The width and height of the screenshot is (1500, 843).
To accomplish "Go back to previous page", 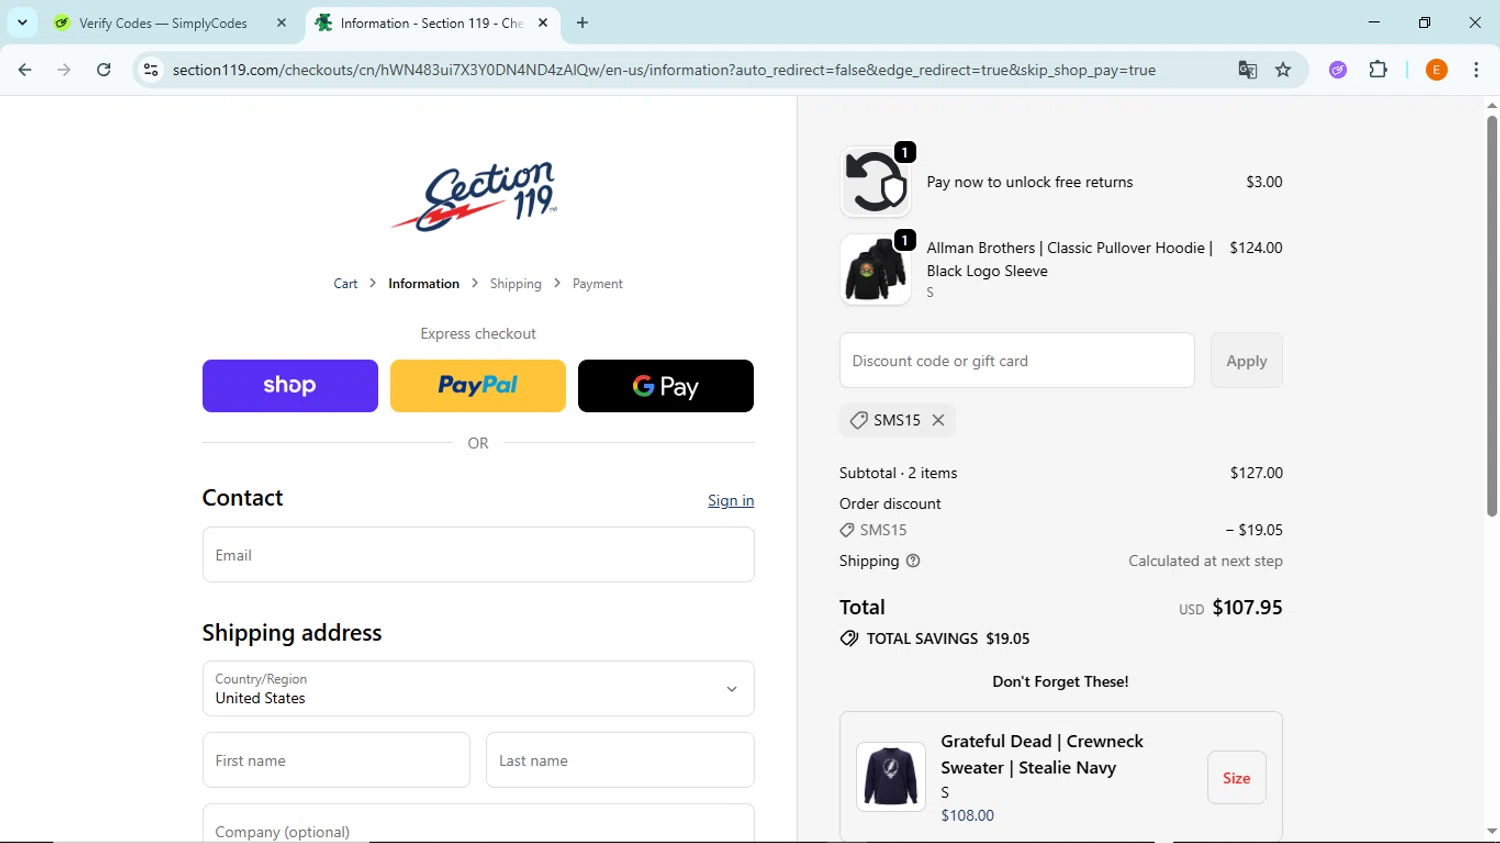I will pos(25,70).
